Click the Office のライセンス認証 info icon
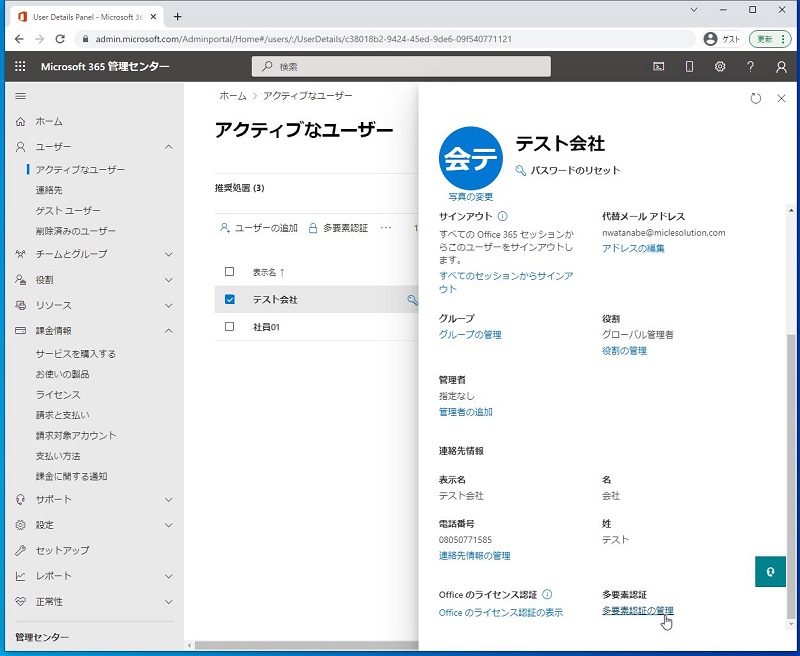 [x=547, y=594]
